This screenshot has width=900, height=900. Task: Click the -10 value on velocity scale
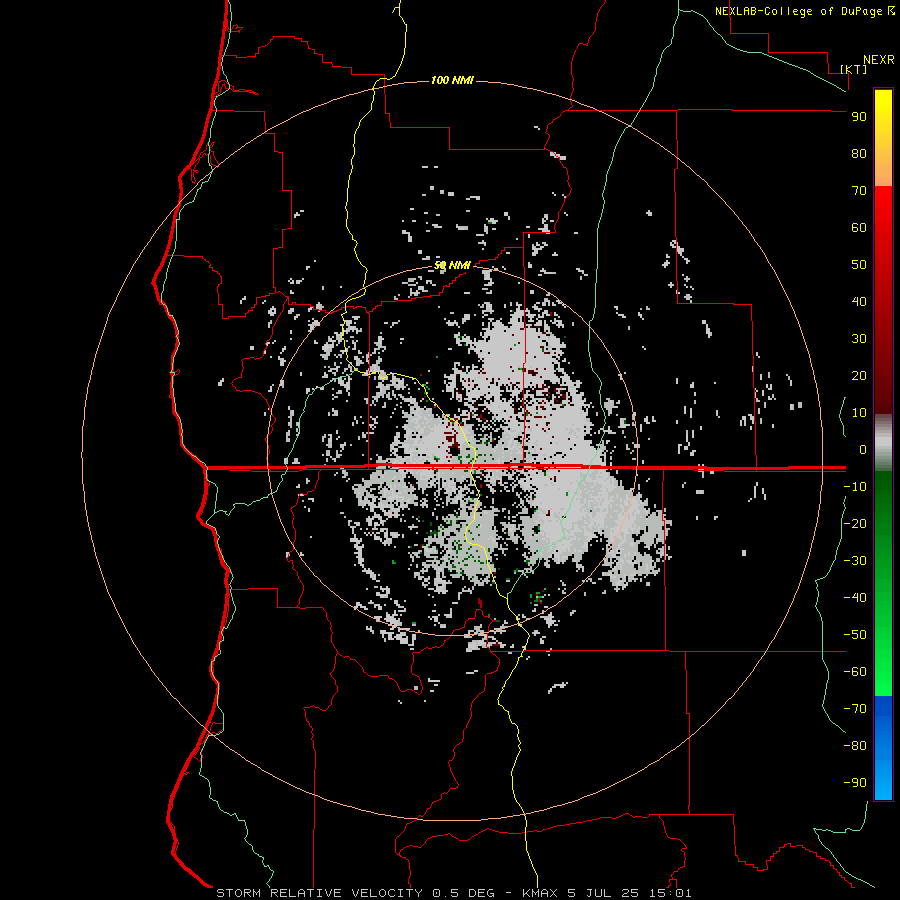(x=855, y=487)
